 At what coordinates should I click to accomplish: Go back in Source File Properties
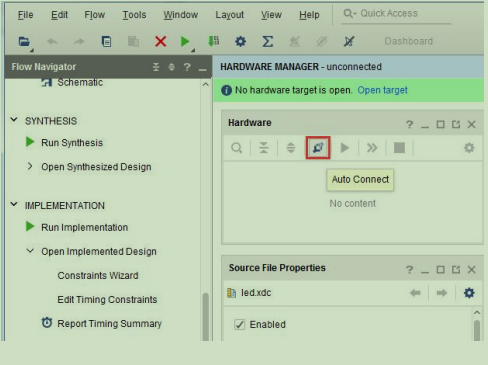[415, 293]
